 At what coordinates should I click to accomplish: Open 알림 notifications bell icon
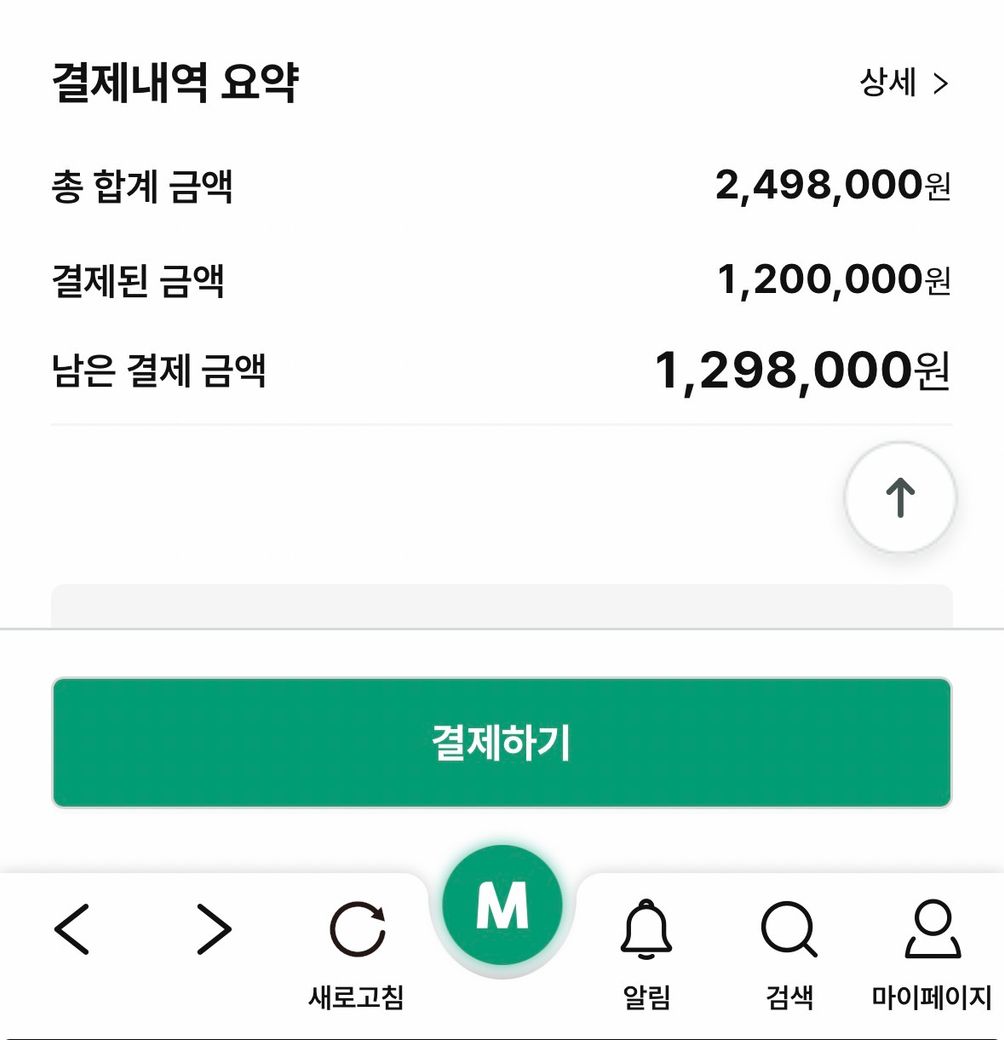pyautogui.click(x=646, y=930)
